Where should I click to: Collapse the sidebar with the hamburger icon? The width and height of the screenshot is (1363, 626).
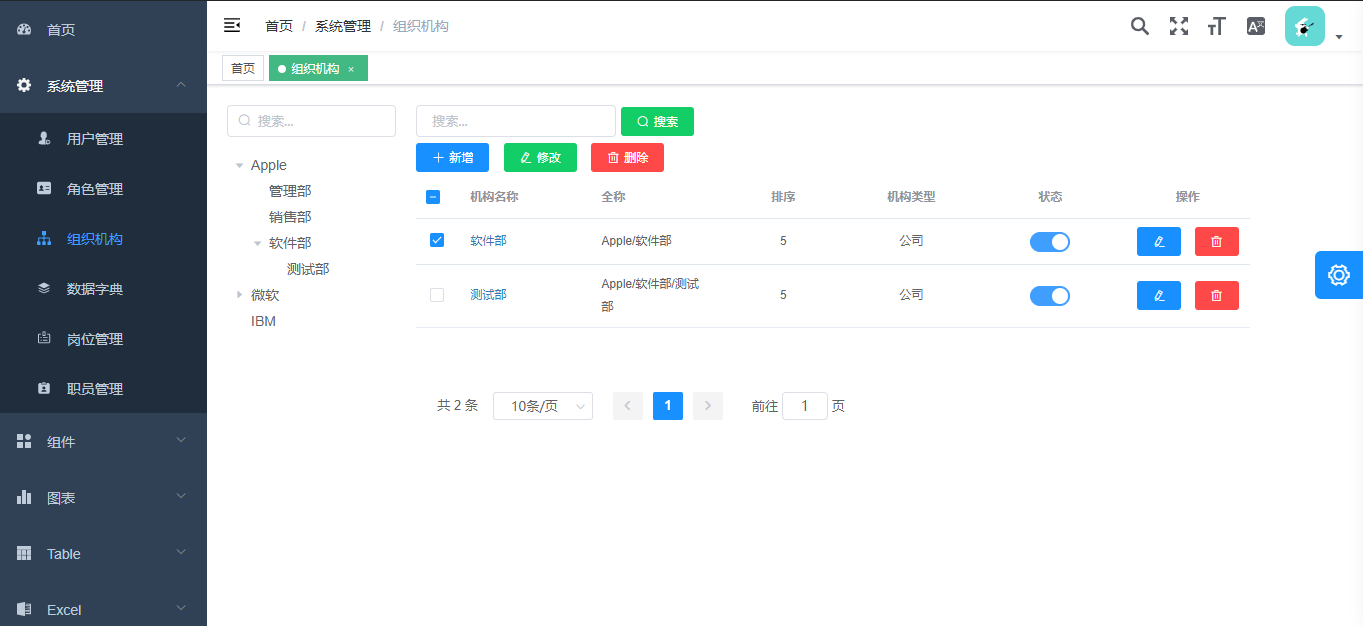point(232,25)
